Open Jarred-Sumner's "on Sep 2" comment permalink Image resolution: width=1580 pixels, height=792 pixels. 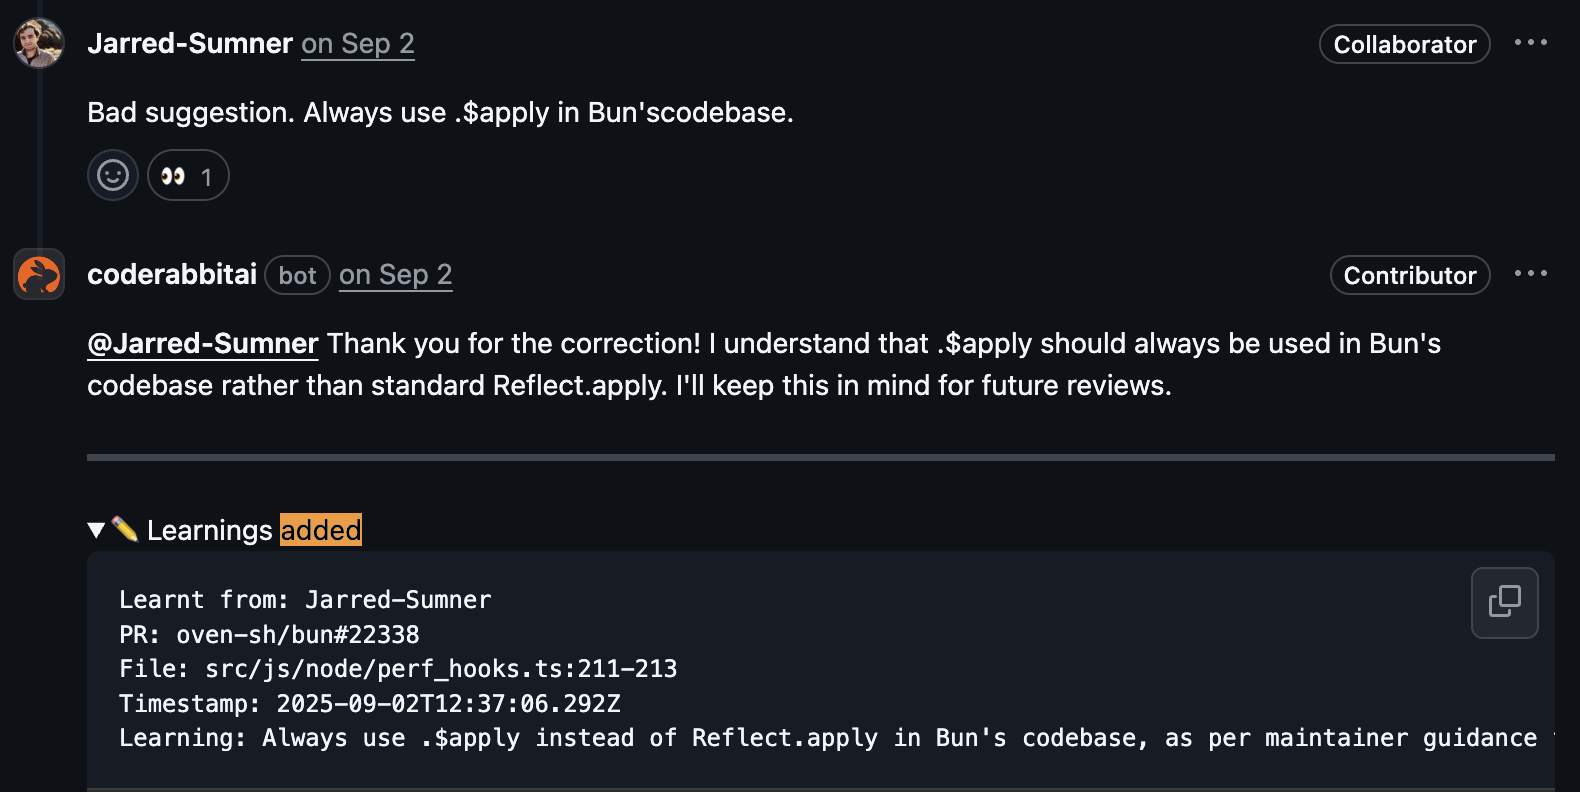coord(358,44)
